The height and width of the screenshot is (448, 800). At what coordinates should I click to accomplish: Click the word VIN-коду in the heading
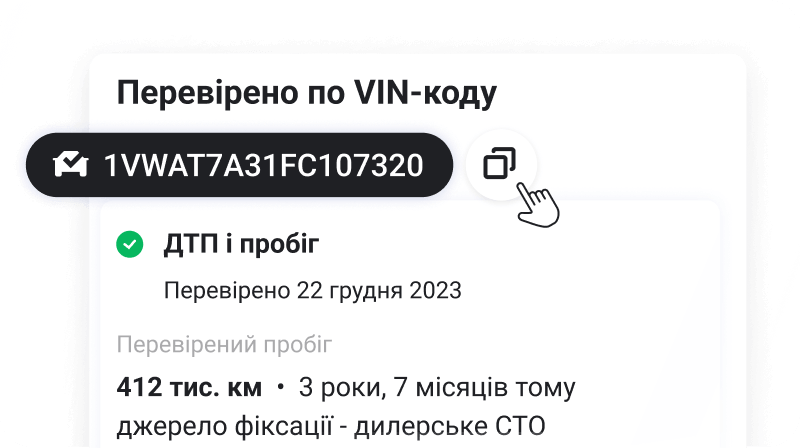pyautogui.click(x=426, y=94)
